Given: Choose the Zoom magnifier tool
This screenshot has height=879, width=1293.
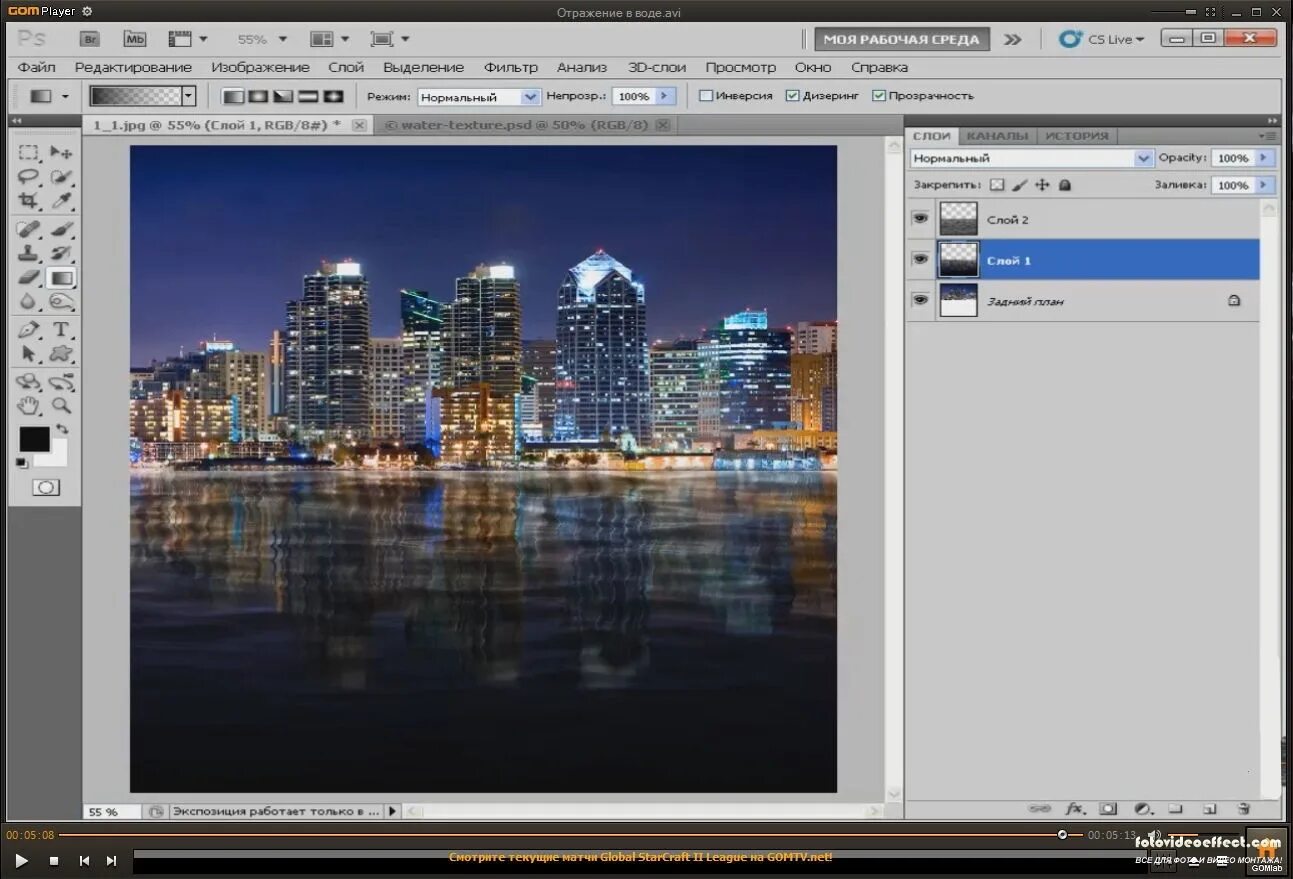Looking at the screenshot, I should (61, 405).
